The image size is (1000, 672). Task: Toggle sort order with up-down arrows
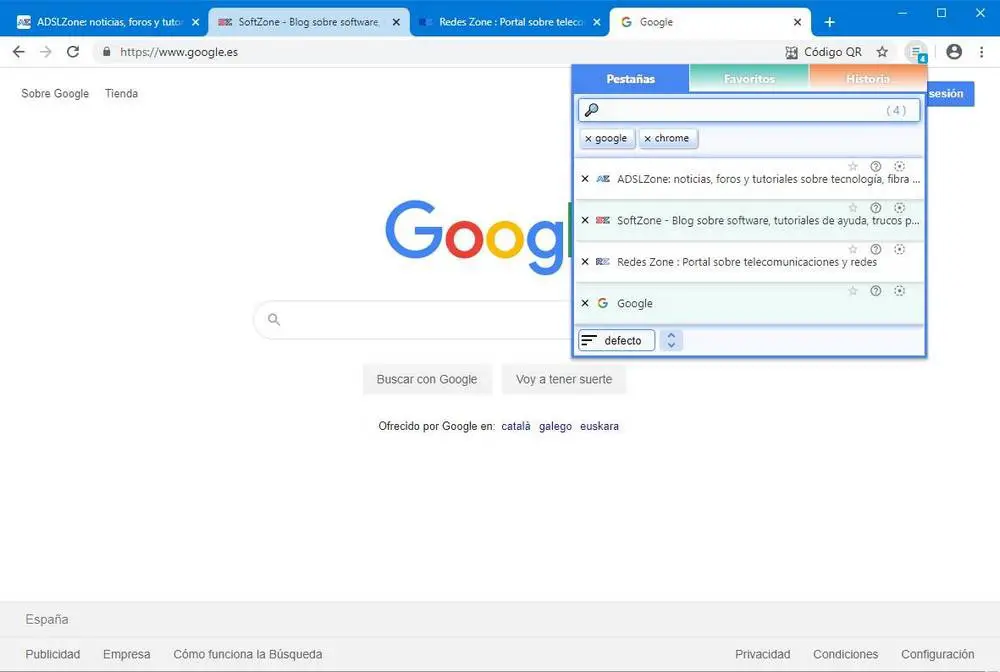[671, 340]
